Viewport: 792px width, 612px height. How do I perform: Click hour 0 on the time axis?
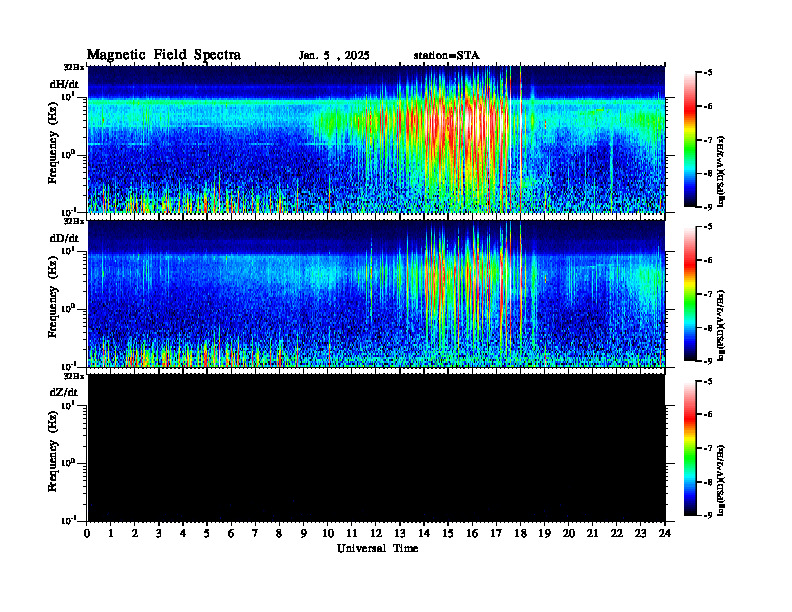coord(87,534)
